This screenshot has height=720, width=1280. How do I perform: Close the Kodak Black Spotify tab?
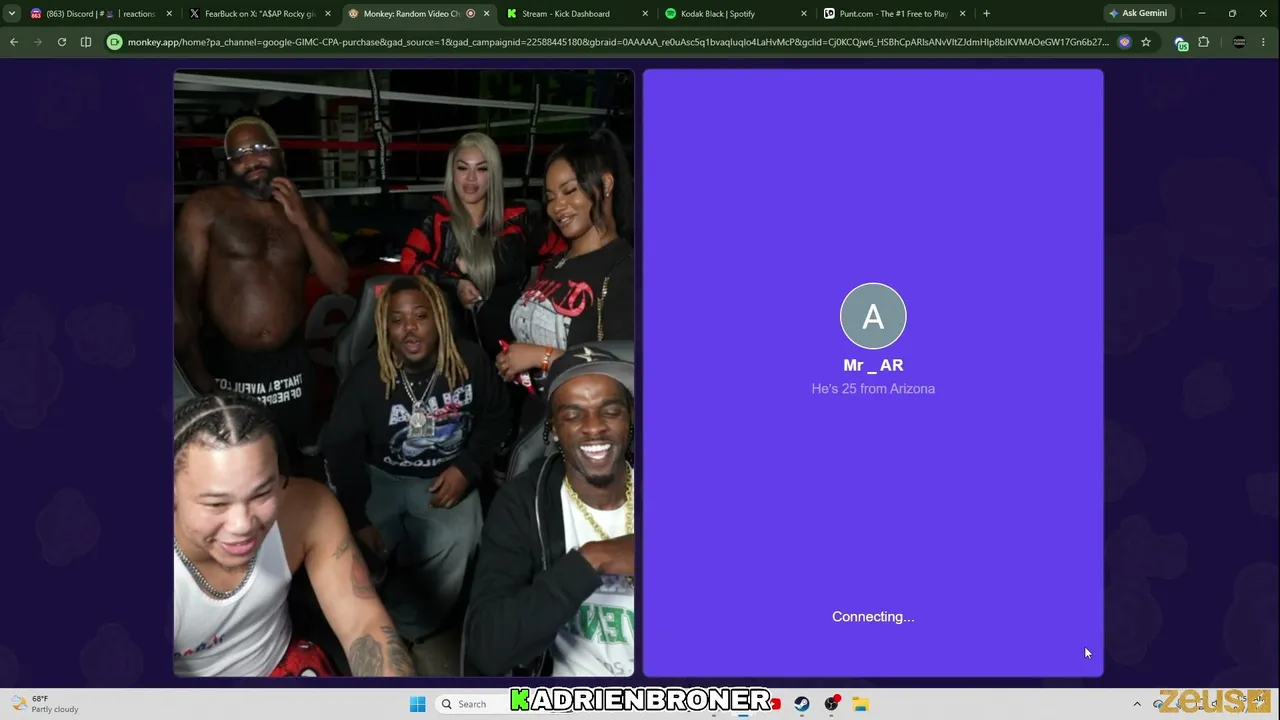point(803,14)
